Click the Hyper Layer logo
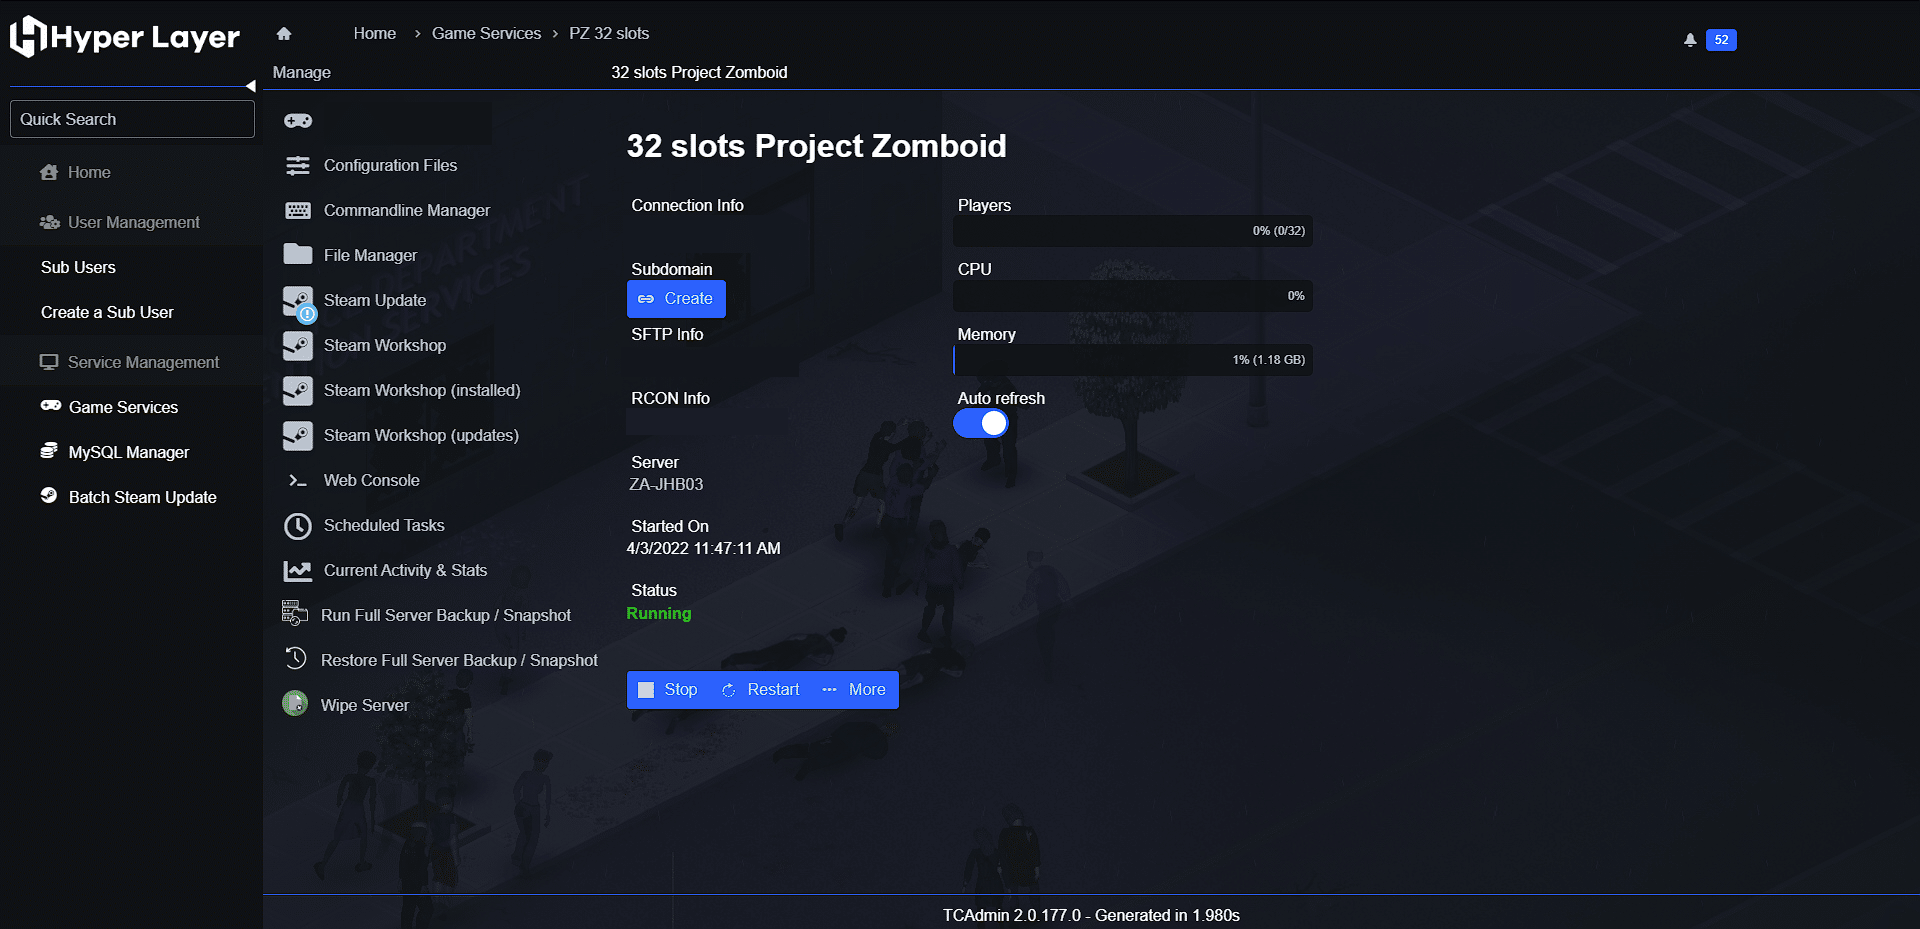Screen dimensions: 1920x929 125,37
